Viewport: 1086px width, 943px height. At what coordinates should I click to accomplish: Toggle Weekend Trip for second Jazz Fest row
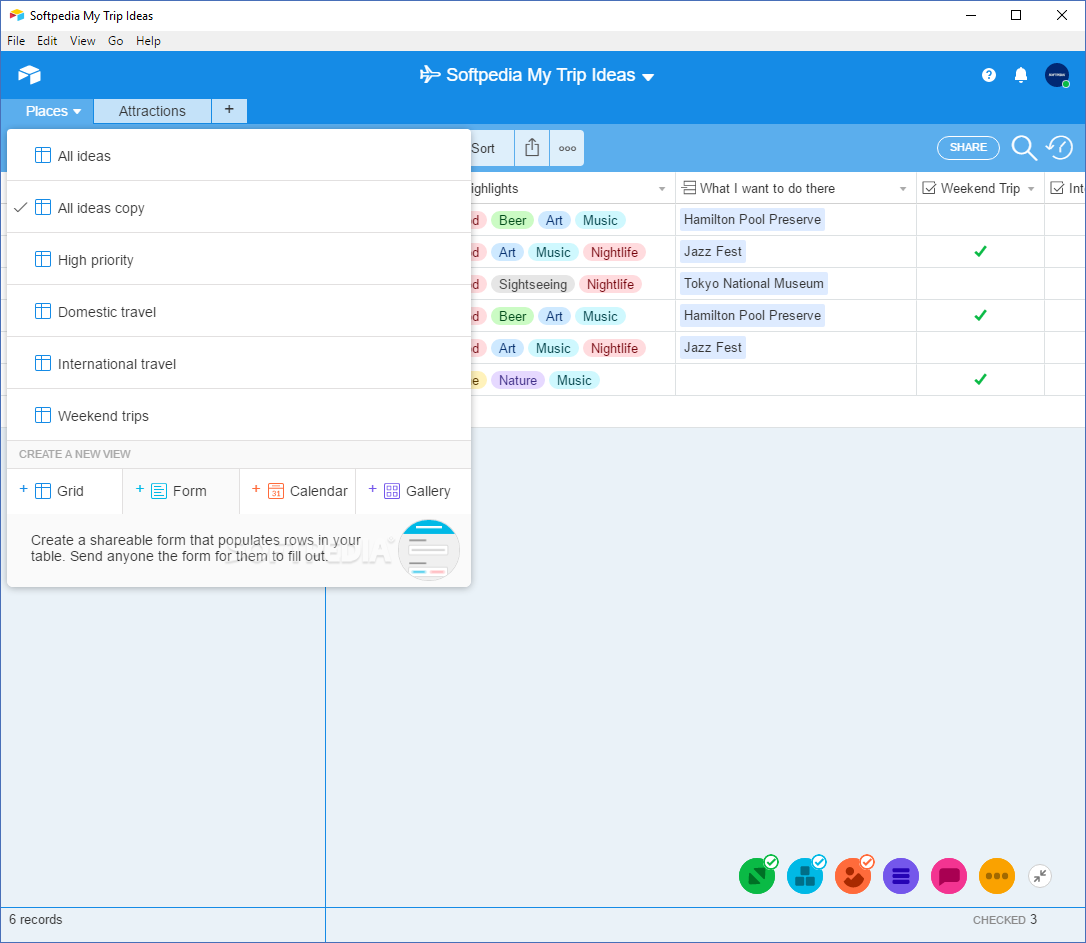pyautogui.click(x=980, y=348)
